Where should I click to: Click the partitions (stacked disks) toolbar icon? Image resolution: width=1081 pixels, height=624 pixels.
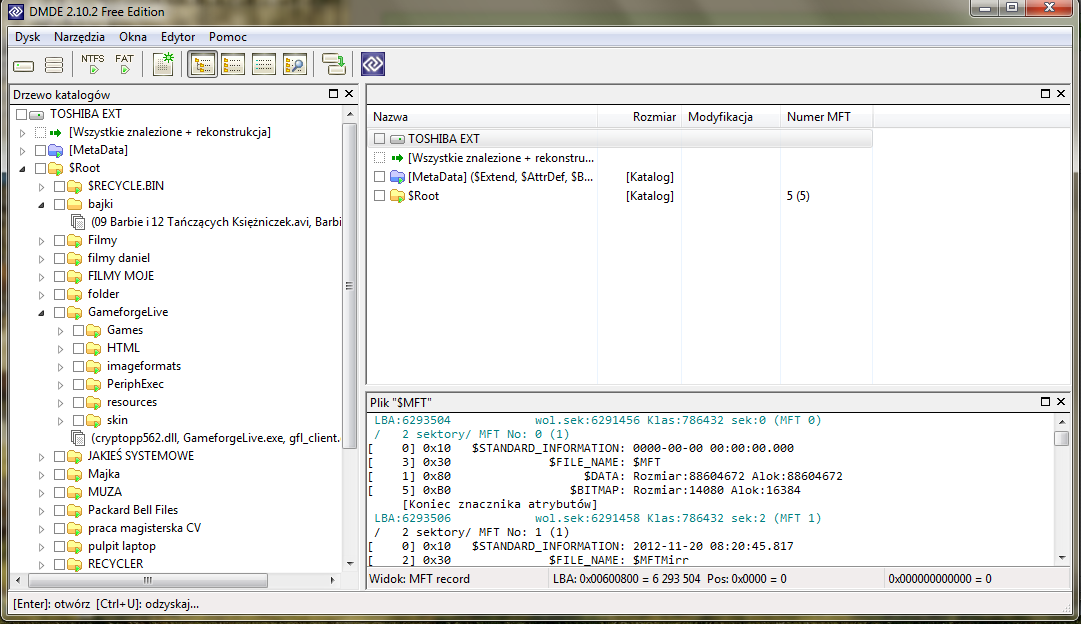(x=54, y=65)
